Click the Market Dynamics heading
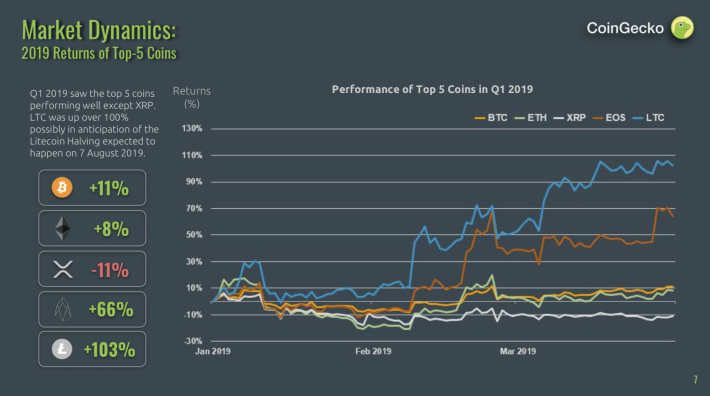Image resolution: width=710 pixels, height=396 pixels. click(99, 30)
